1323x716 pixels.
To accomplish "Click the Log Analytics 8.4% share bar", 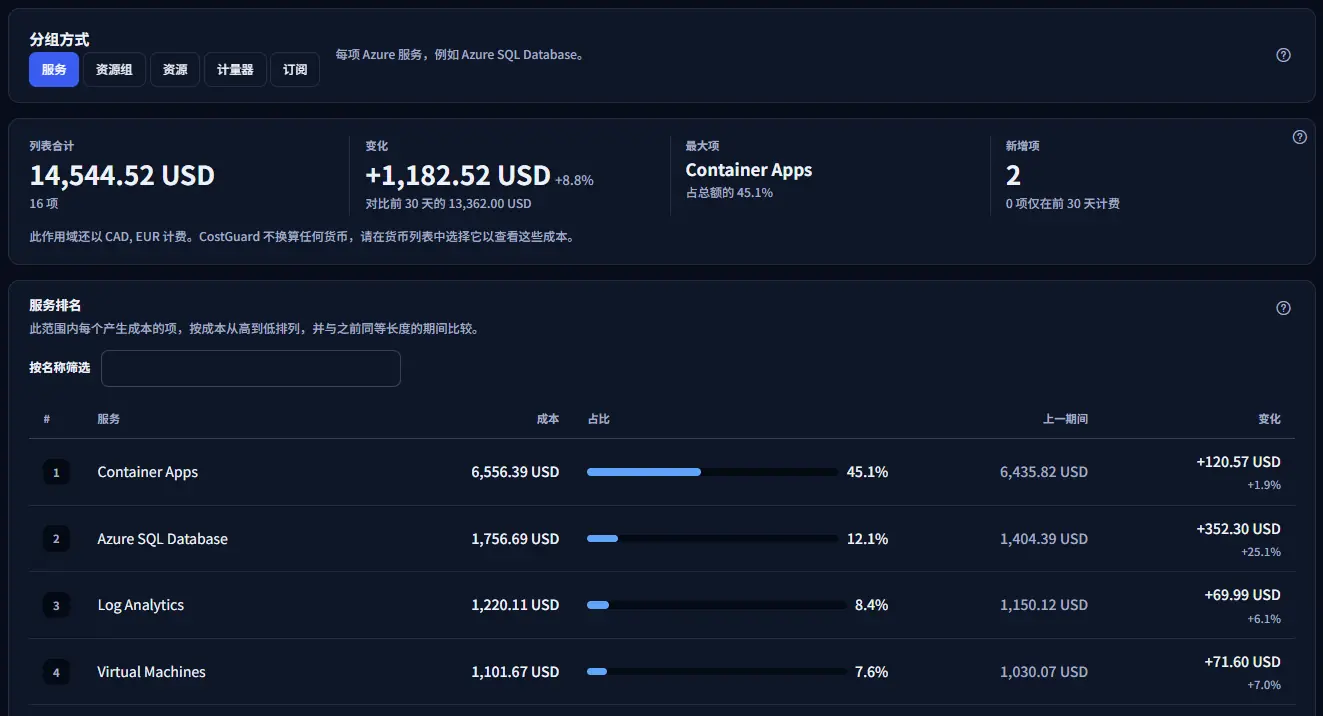I will (x=717, y=605).
